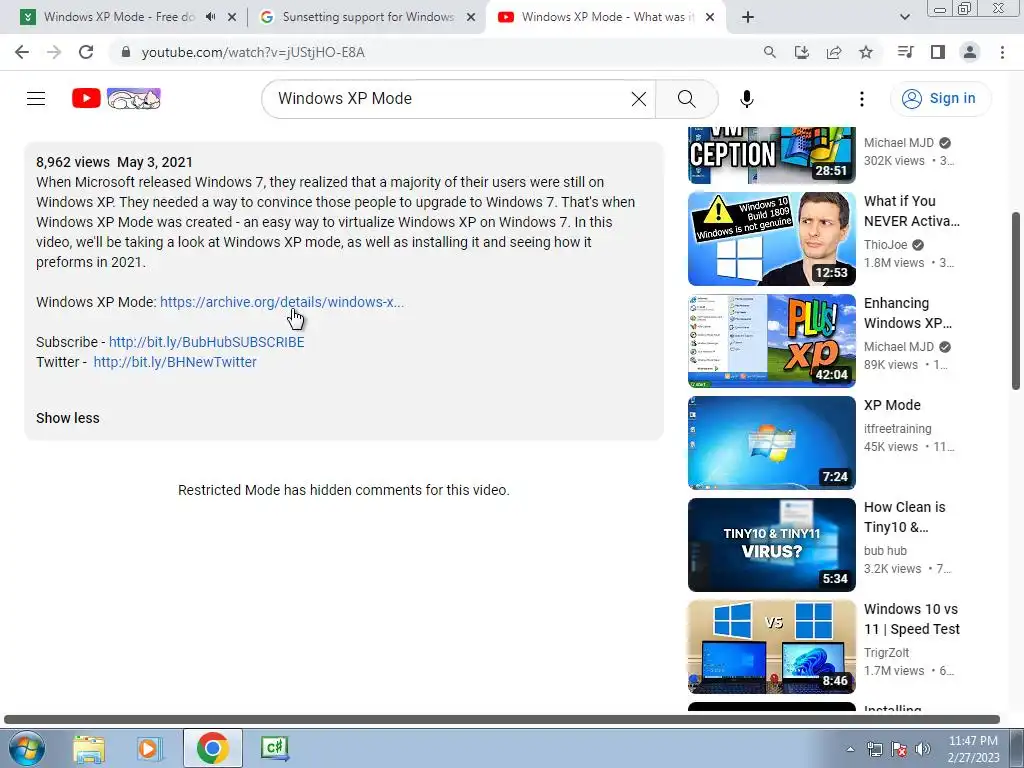1024x768 pixels.
Task: Open video title Enhancing Windows XP
Action: point(908,313)
